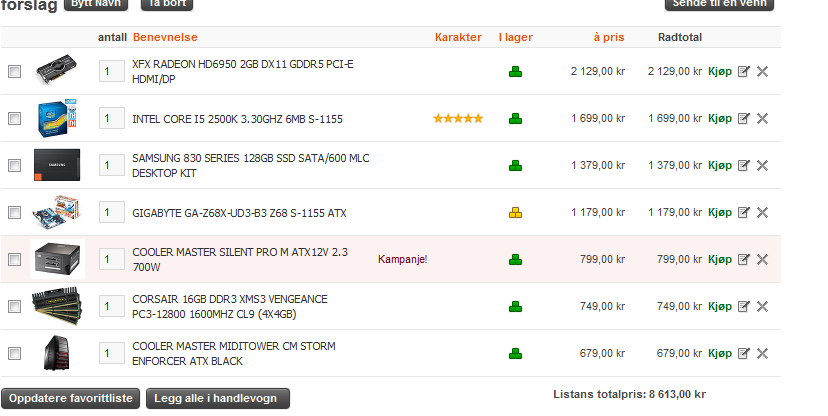Image resolution: width=828 pixels, height=416 pixels.
Task: Open Gigabyte motherboard thumbnail image
Action: (56, 212)
